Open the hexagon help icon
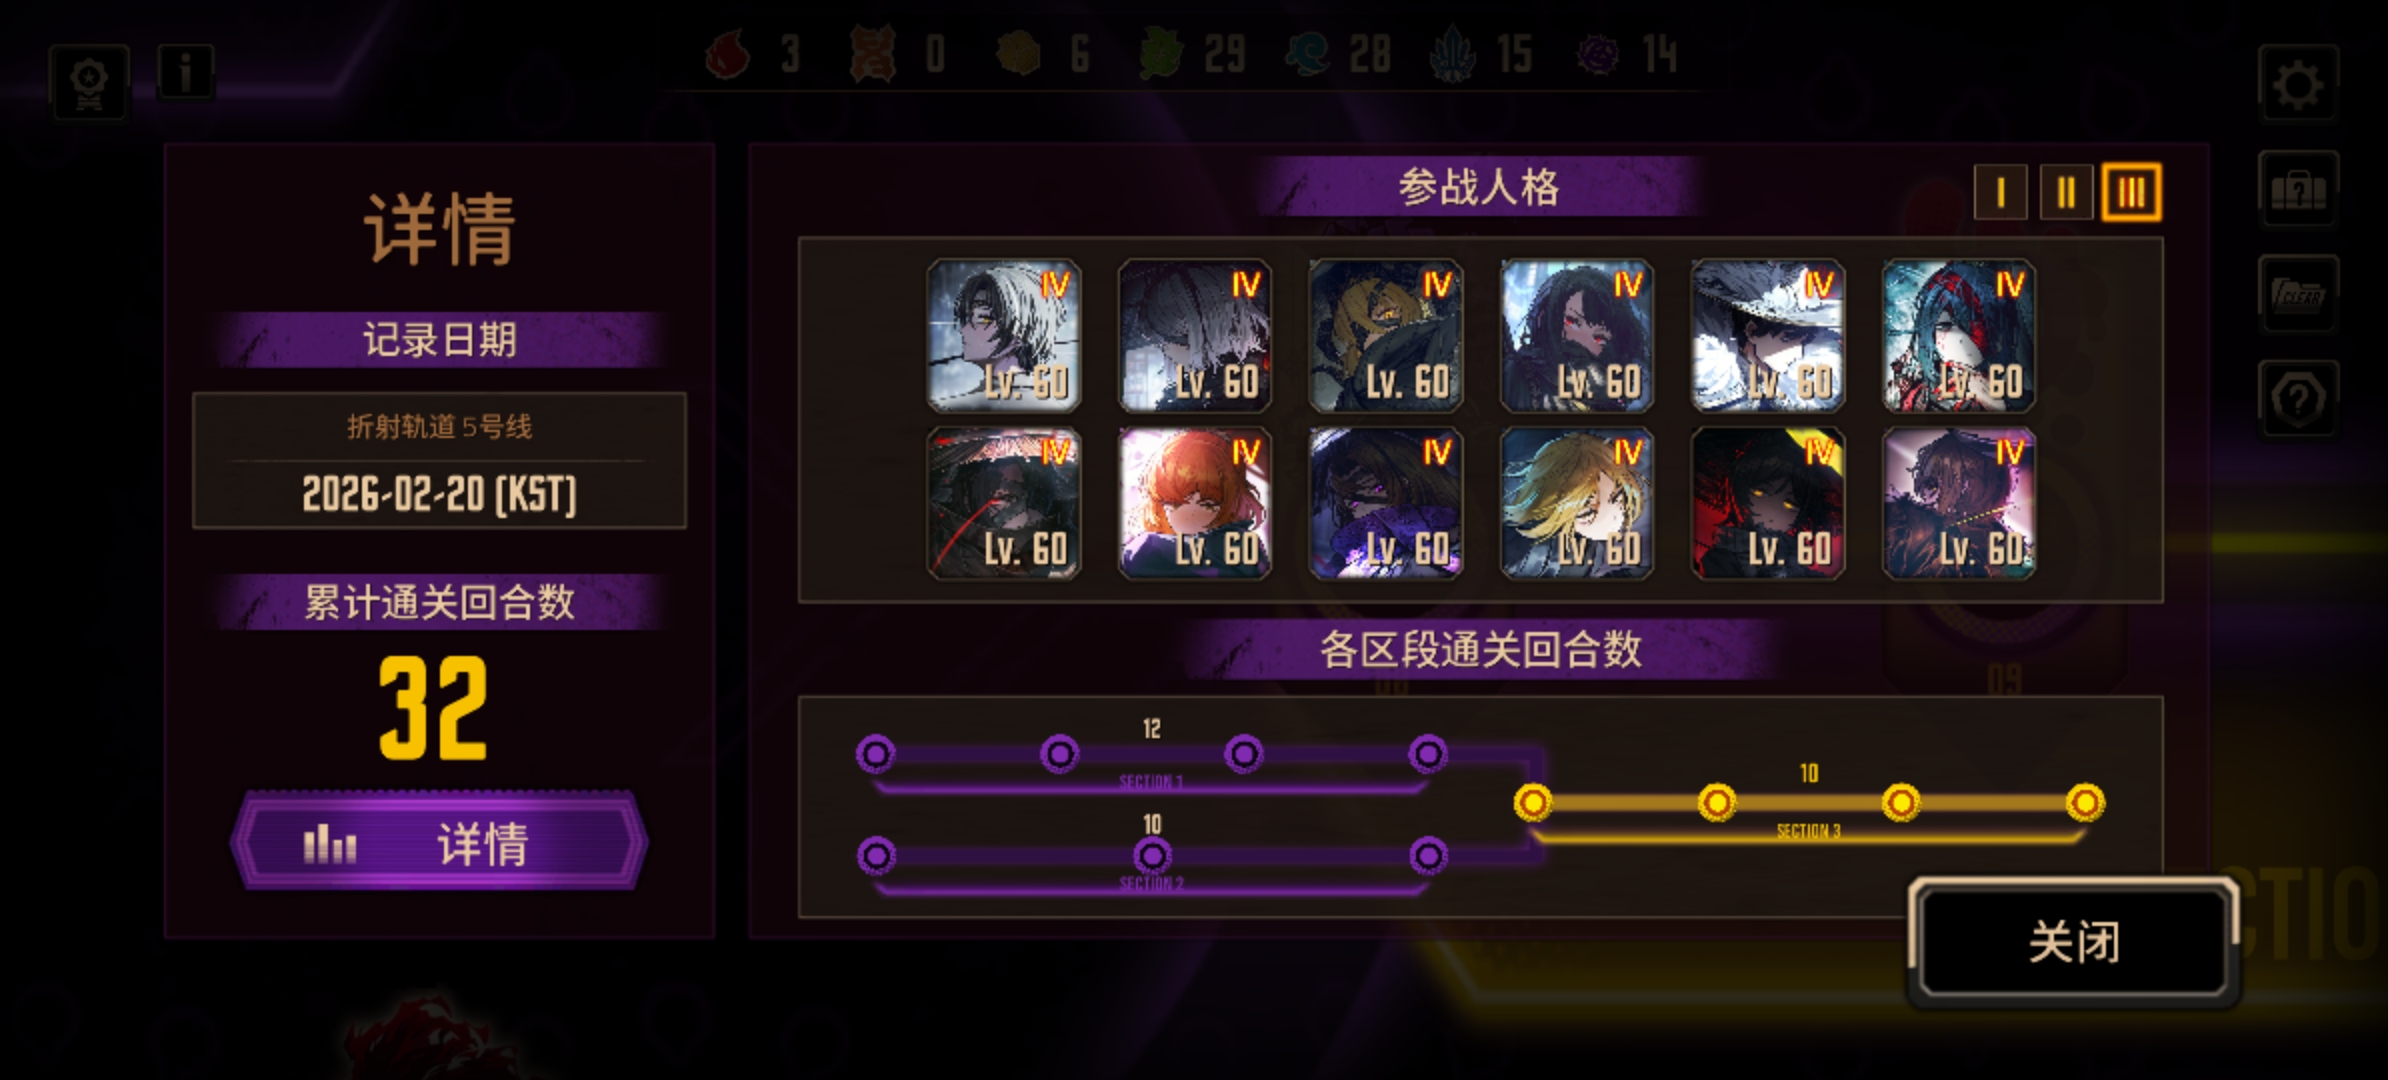 coord(2298,399)
